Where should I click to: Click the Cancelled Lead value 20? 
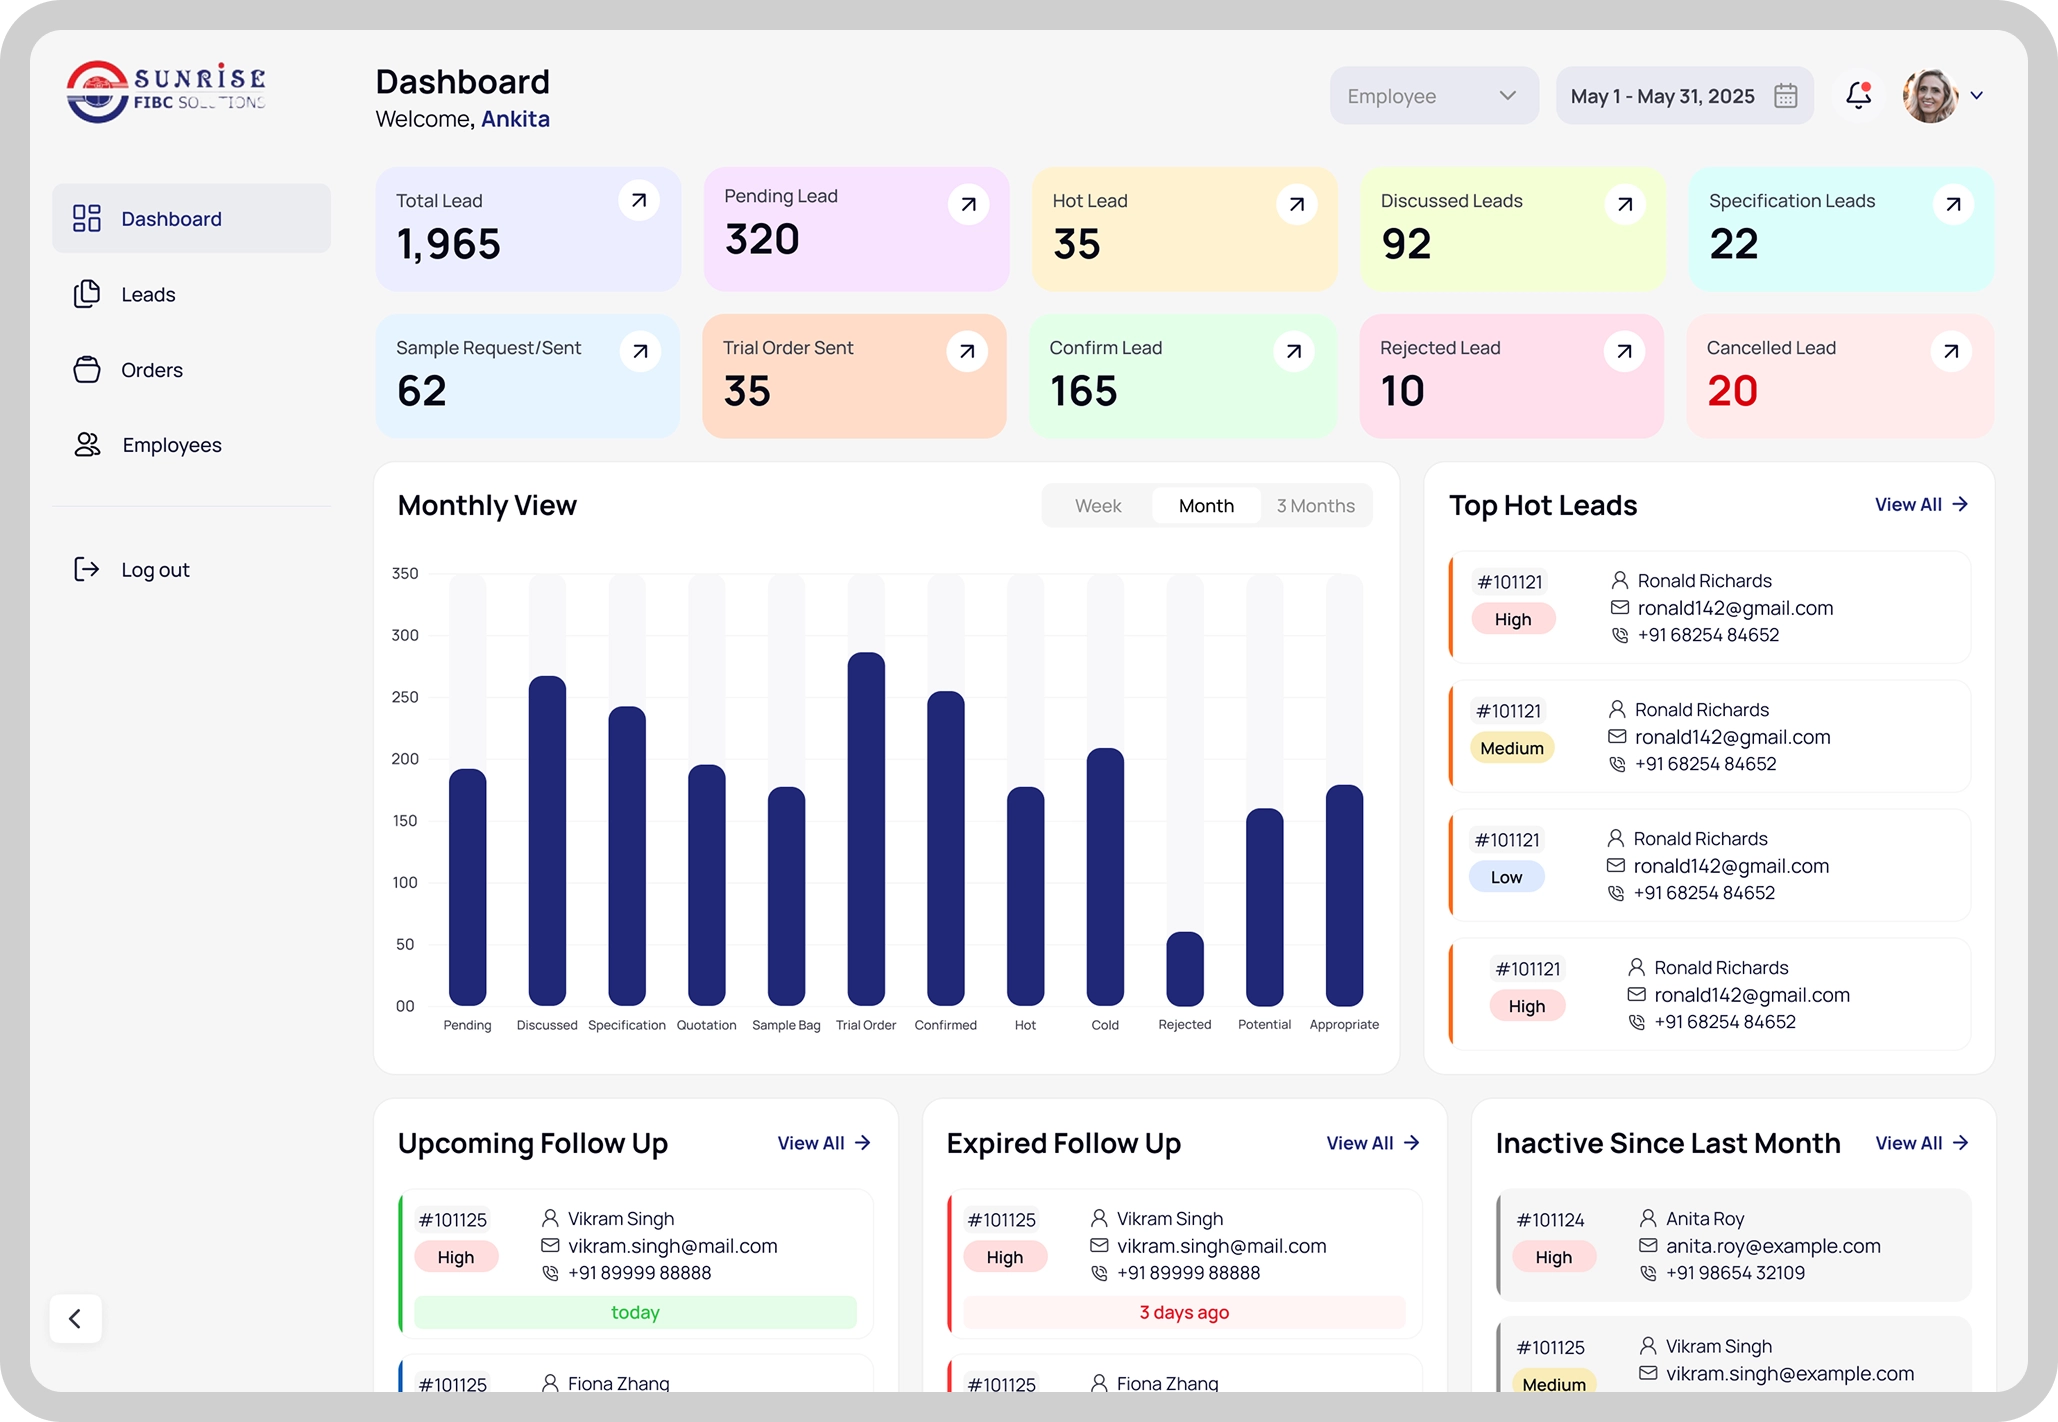[1732, 391]
